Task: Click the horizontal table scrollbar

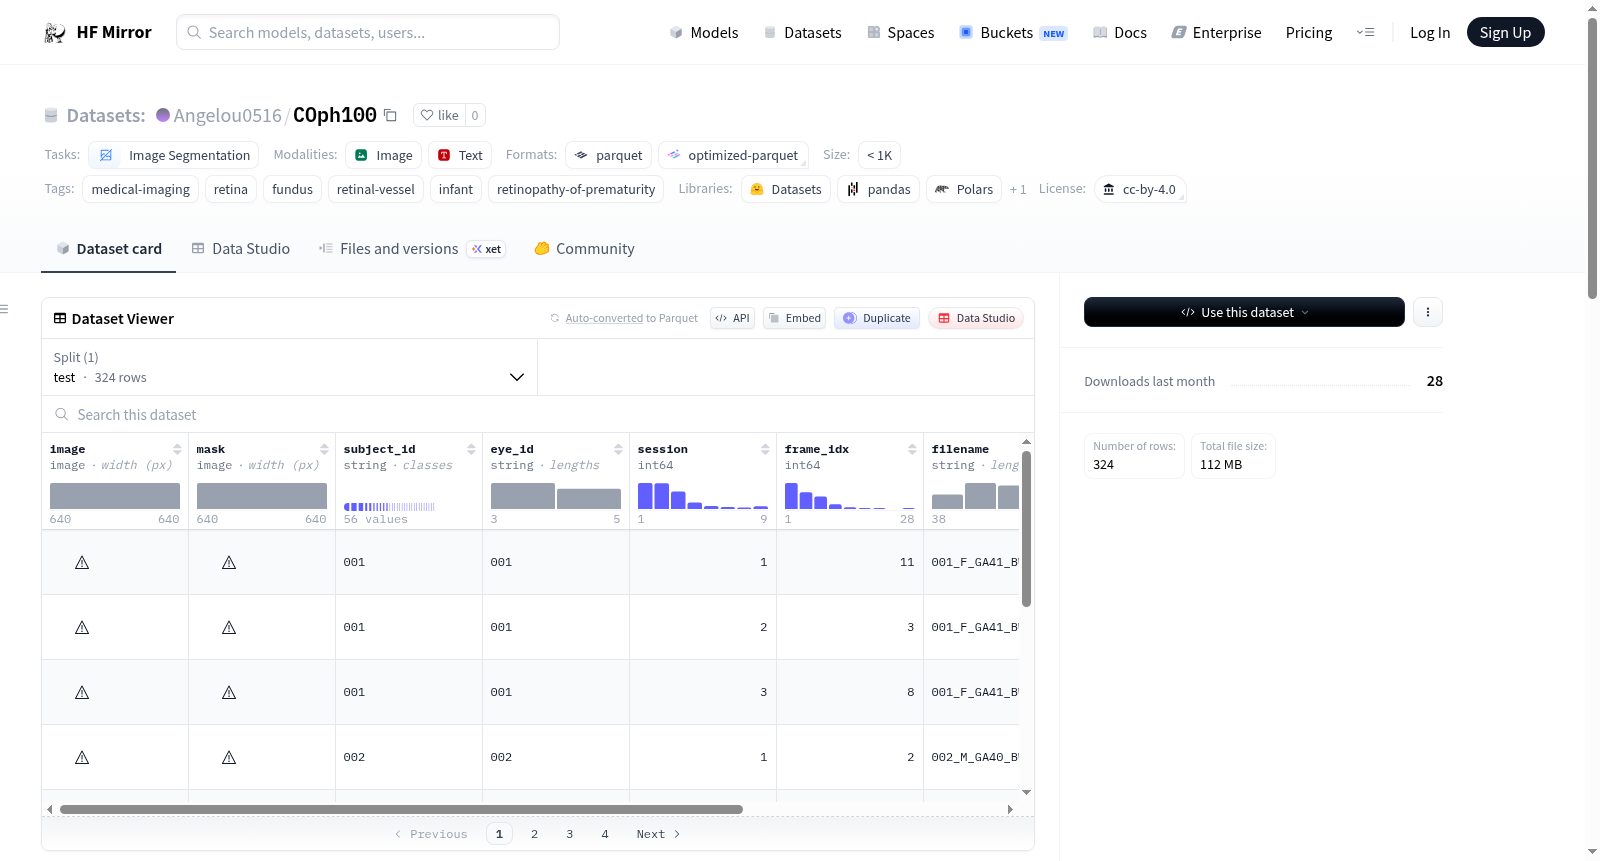Action: tap(401, 809)
